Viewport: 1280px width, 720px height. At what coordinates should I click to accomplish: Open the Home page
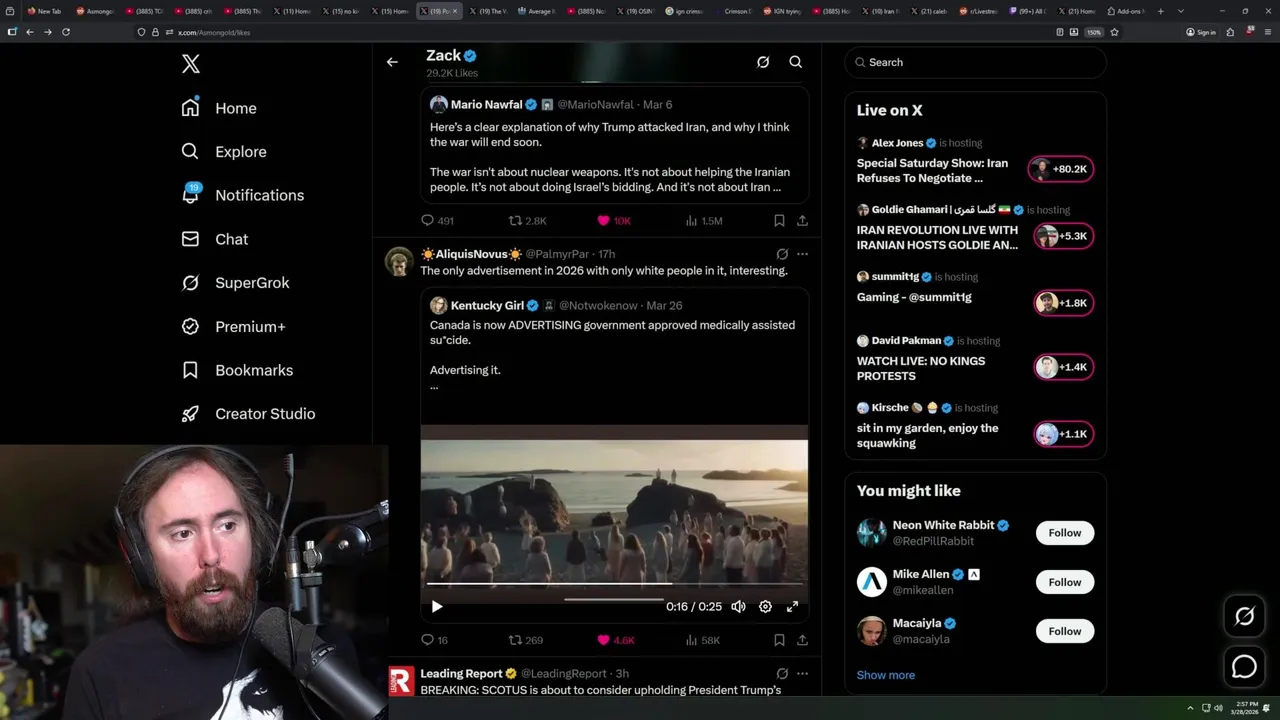(220, 108)
